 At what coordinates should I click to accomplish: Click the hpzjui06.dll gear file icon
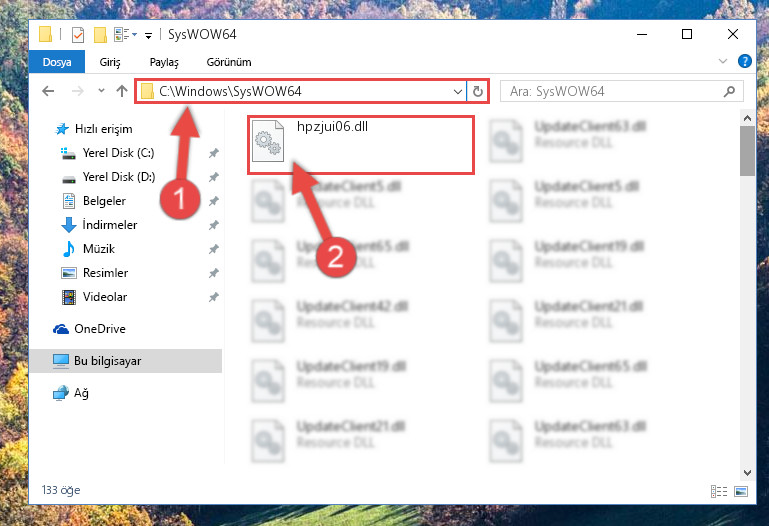tap(268, 141)
